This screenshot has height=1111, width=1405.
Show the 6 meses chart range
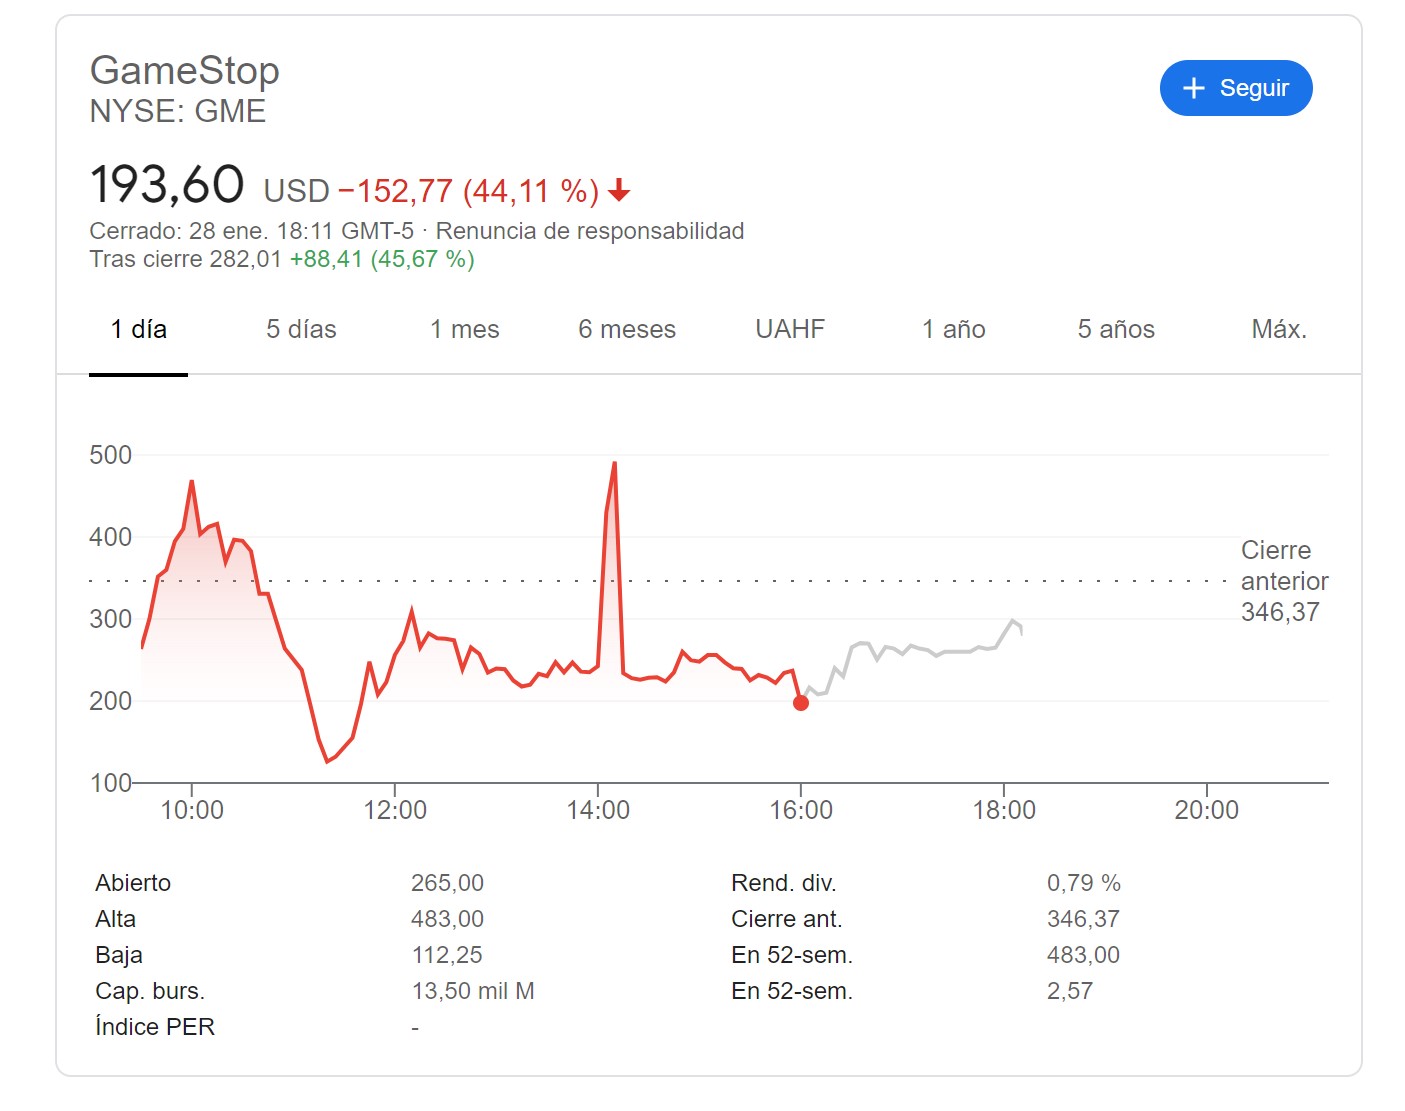click(627, 329)
